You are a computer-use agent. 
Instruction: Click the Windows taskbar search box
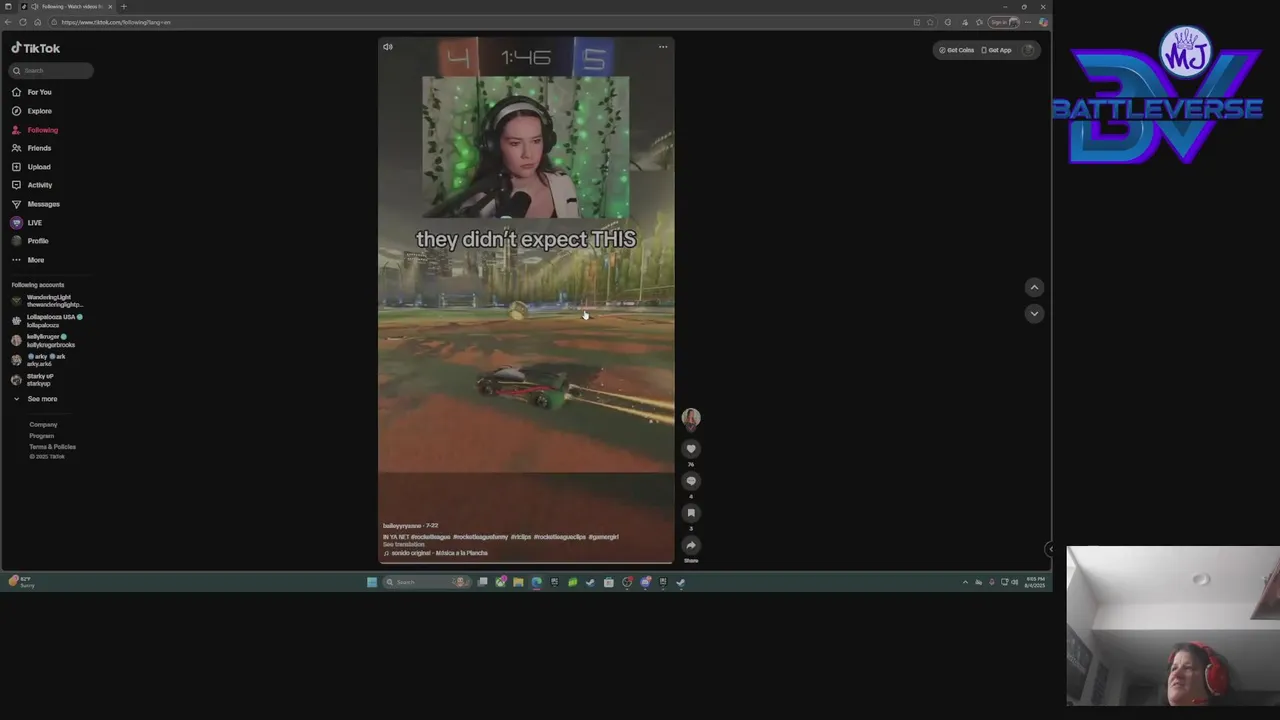[x=427, y=582]
